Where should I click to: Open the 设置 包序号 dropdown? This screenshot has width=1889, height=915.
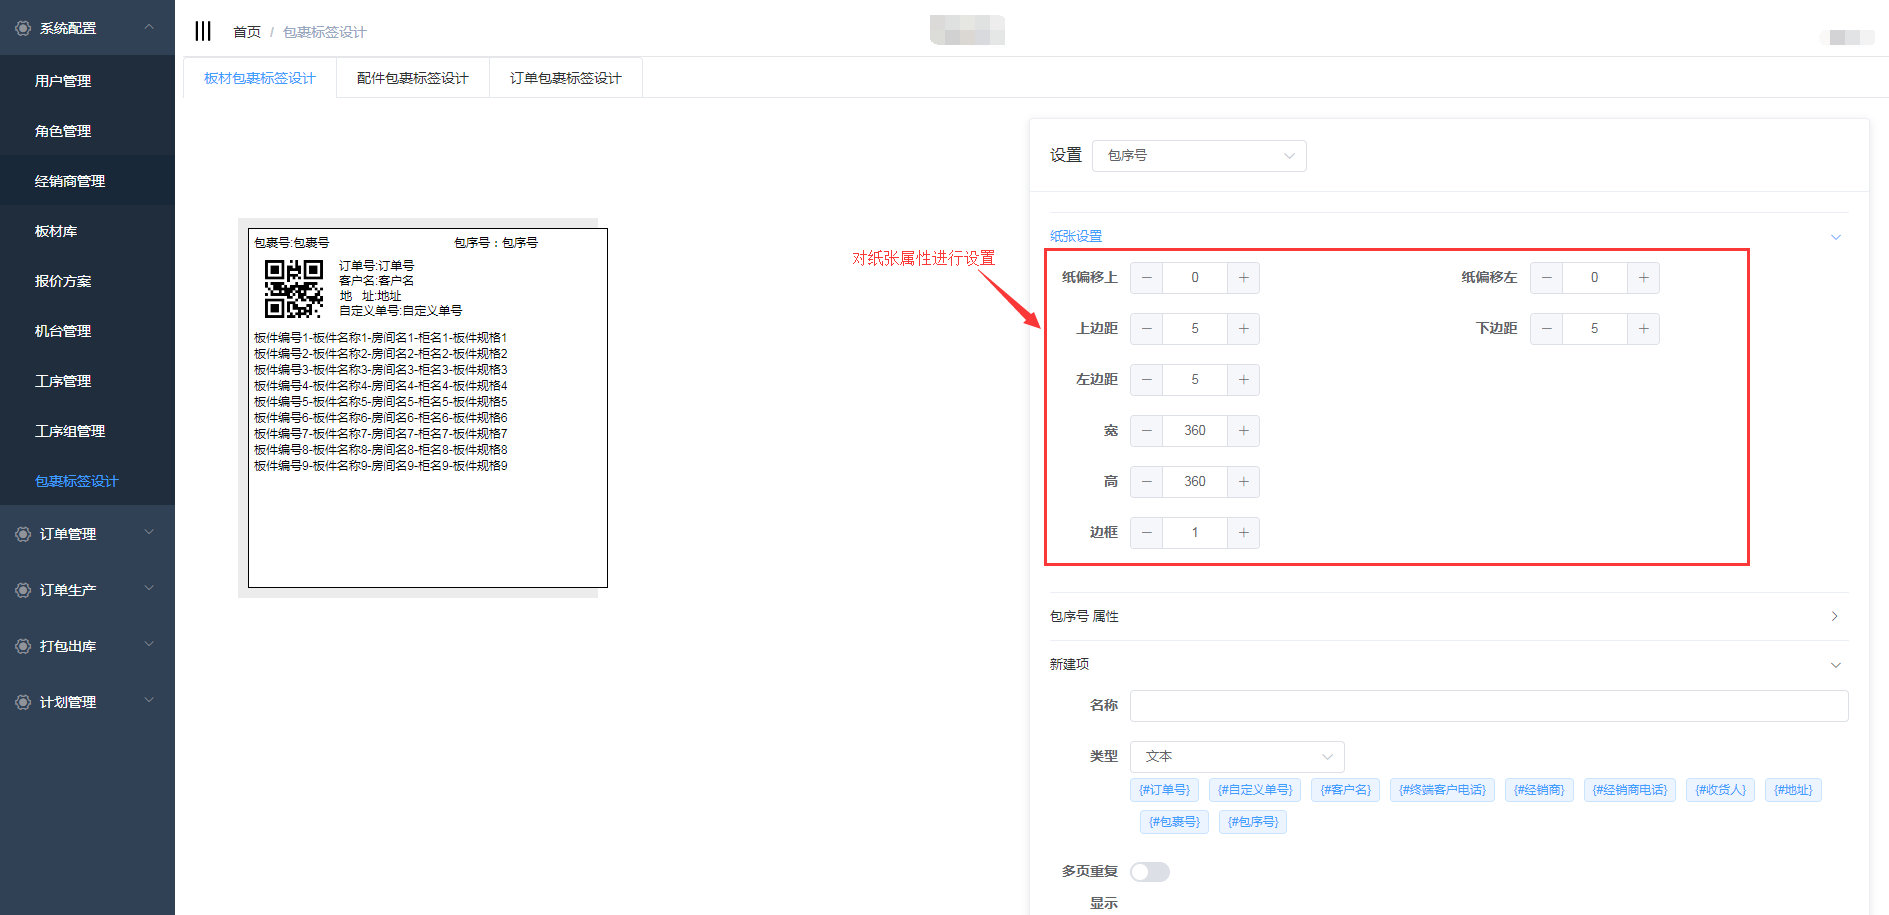1199,156
